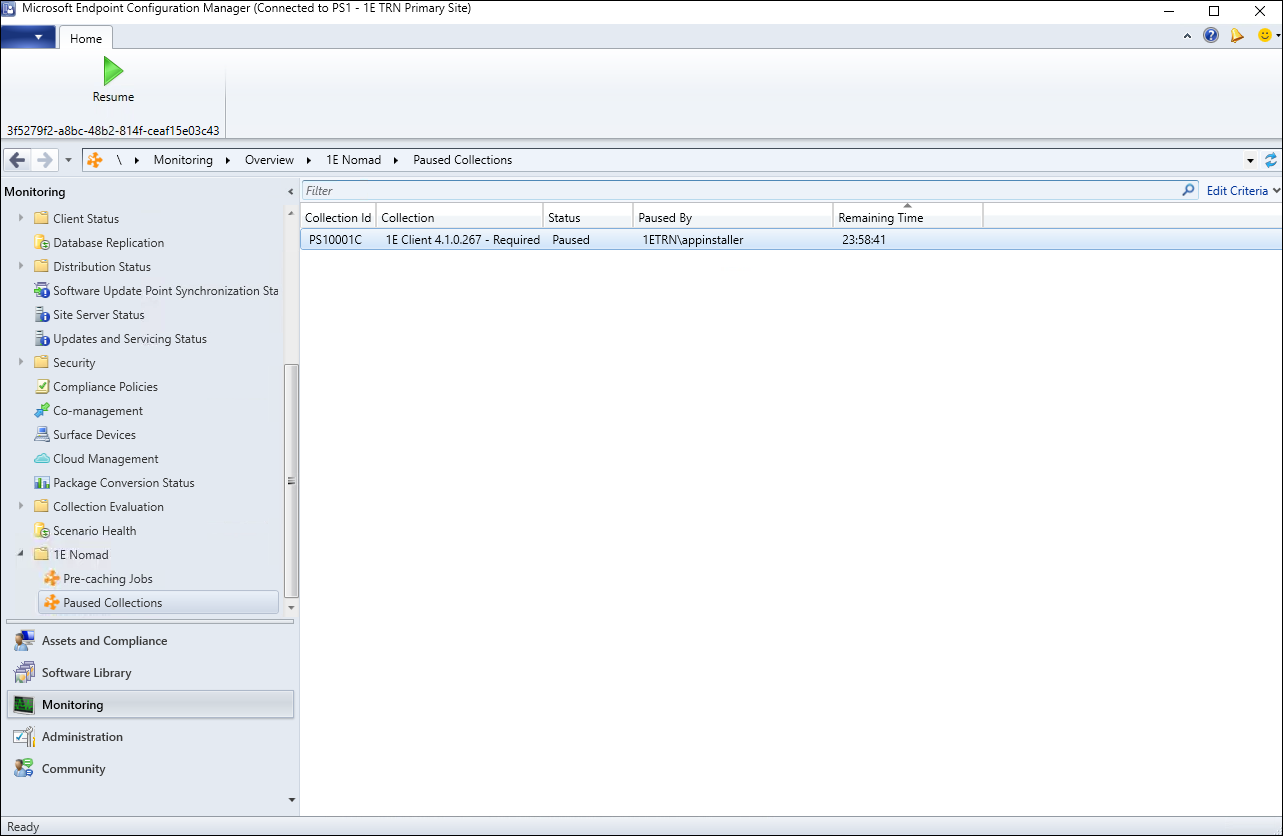This screenshot has width=1283, height=836.
Task: Open the blue application menu button
Action: click(29, 37)
